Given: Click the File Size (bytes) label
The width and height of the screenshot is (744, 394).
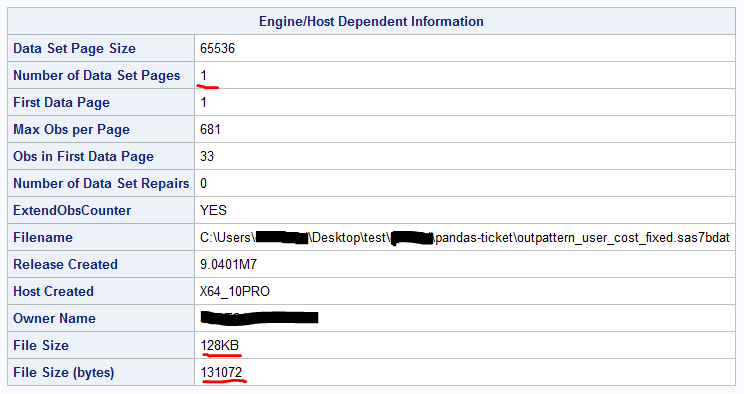Looking at the screenshot, I should tap(64, 373).
